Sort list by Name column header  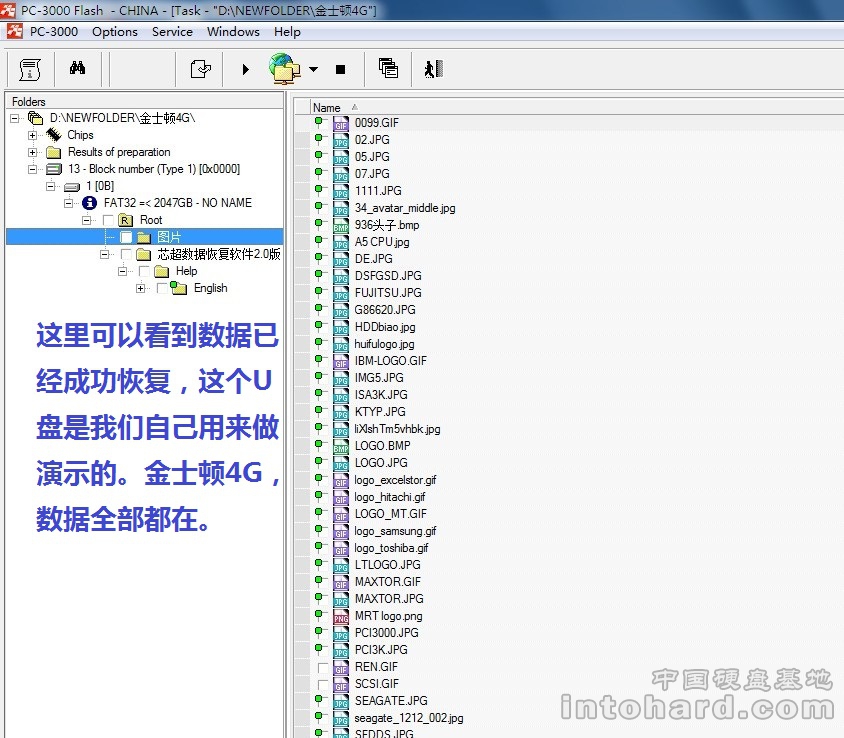point(327,108)
